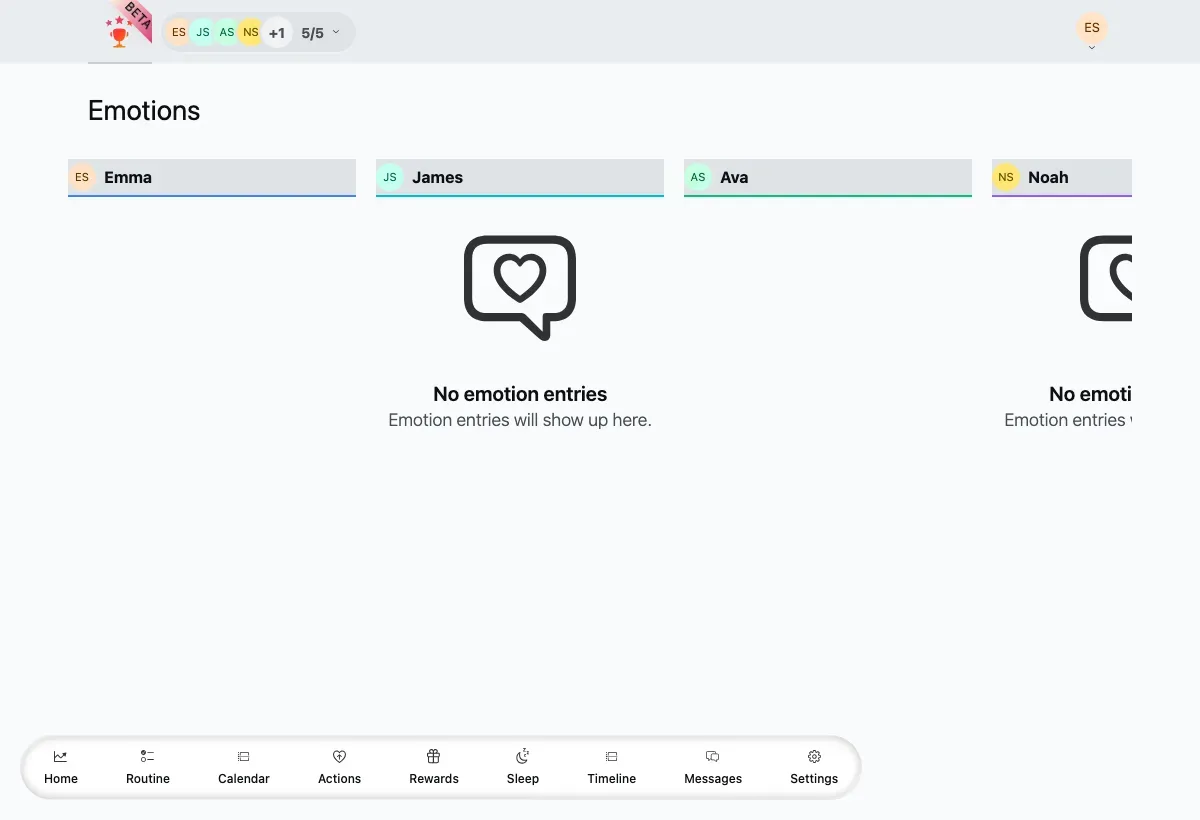Click 'Emotion entries will show up here.' text
The image size is (1200, 820).
coord(520,420)
